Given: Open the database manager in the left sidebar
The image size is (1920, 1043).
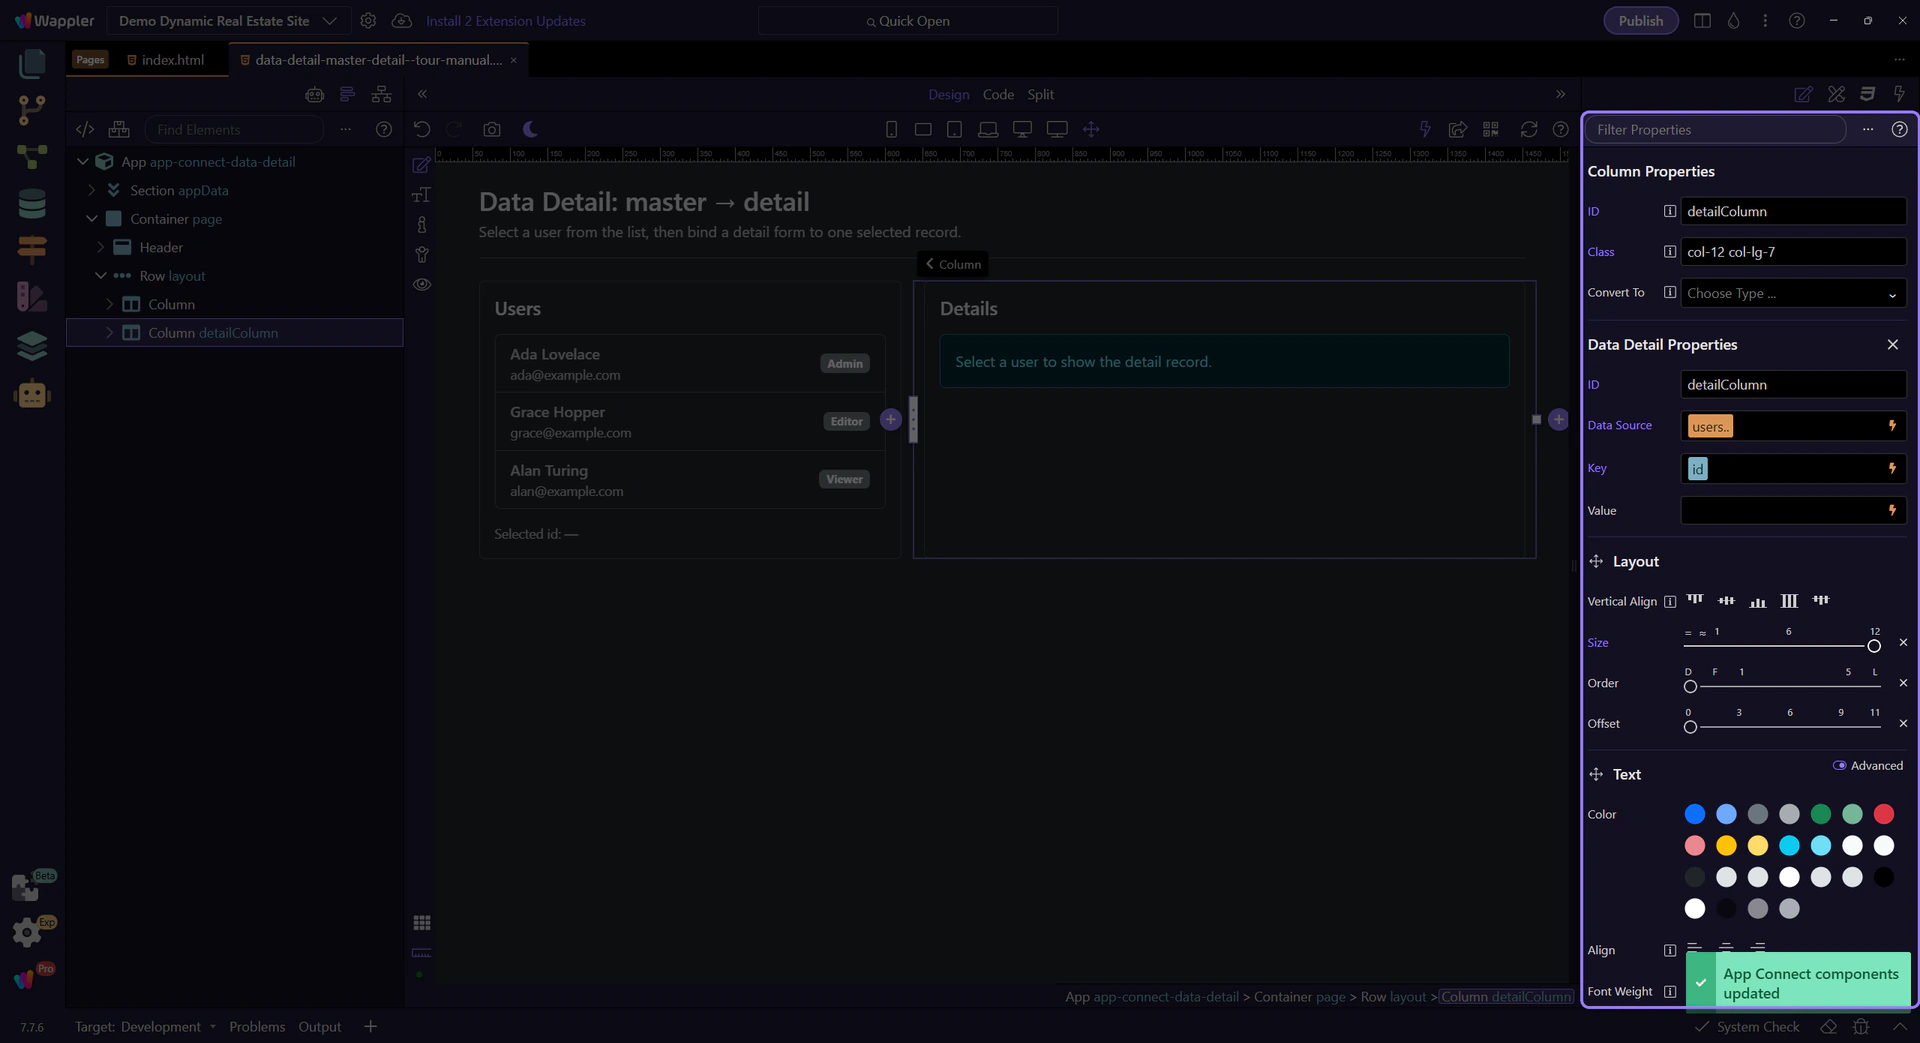Looking at the screenshot, I should [x=32, y=204].
